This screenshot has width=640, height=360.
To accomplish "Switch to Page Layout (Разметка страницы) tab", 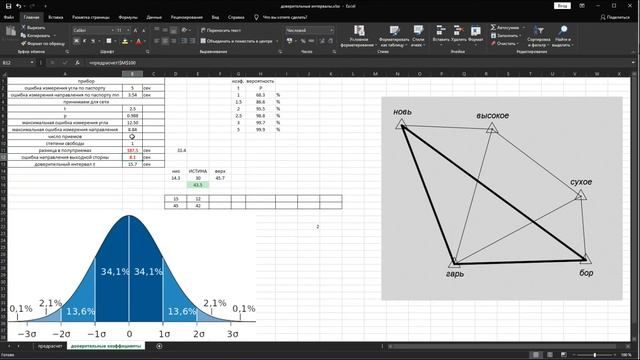I will click(x=91, y=17).
